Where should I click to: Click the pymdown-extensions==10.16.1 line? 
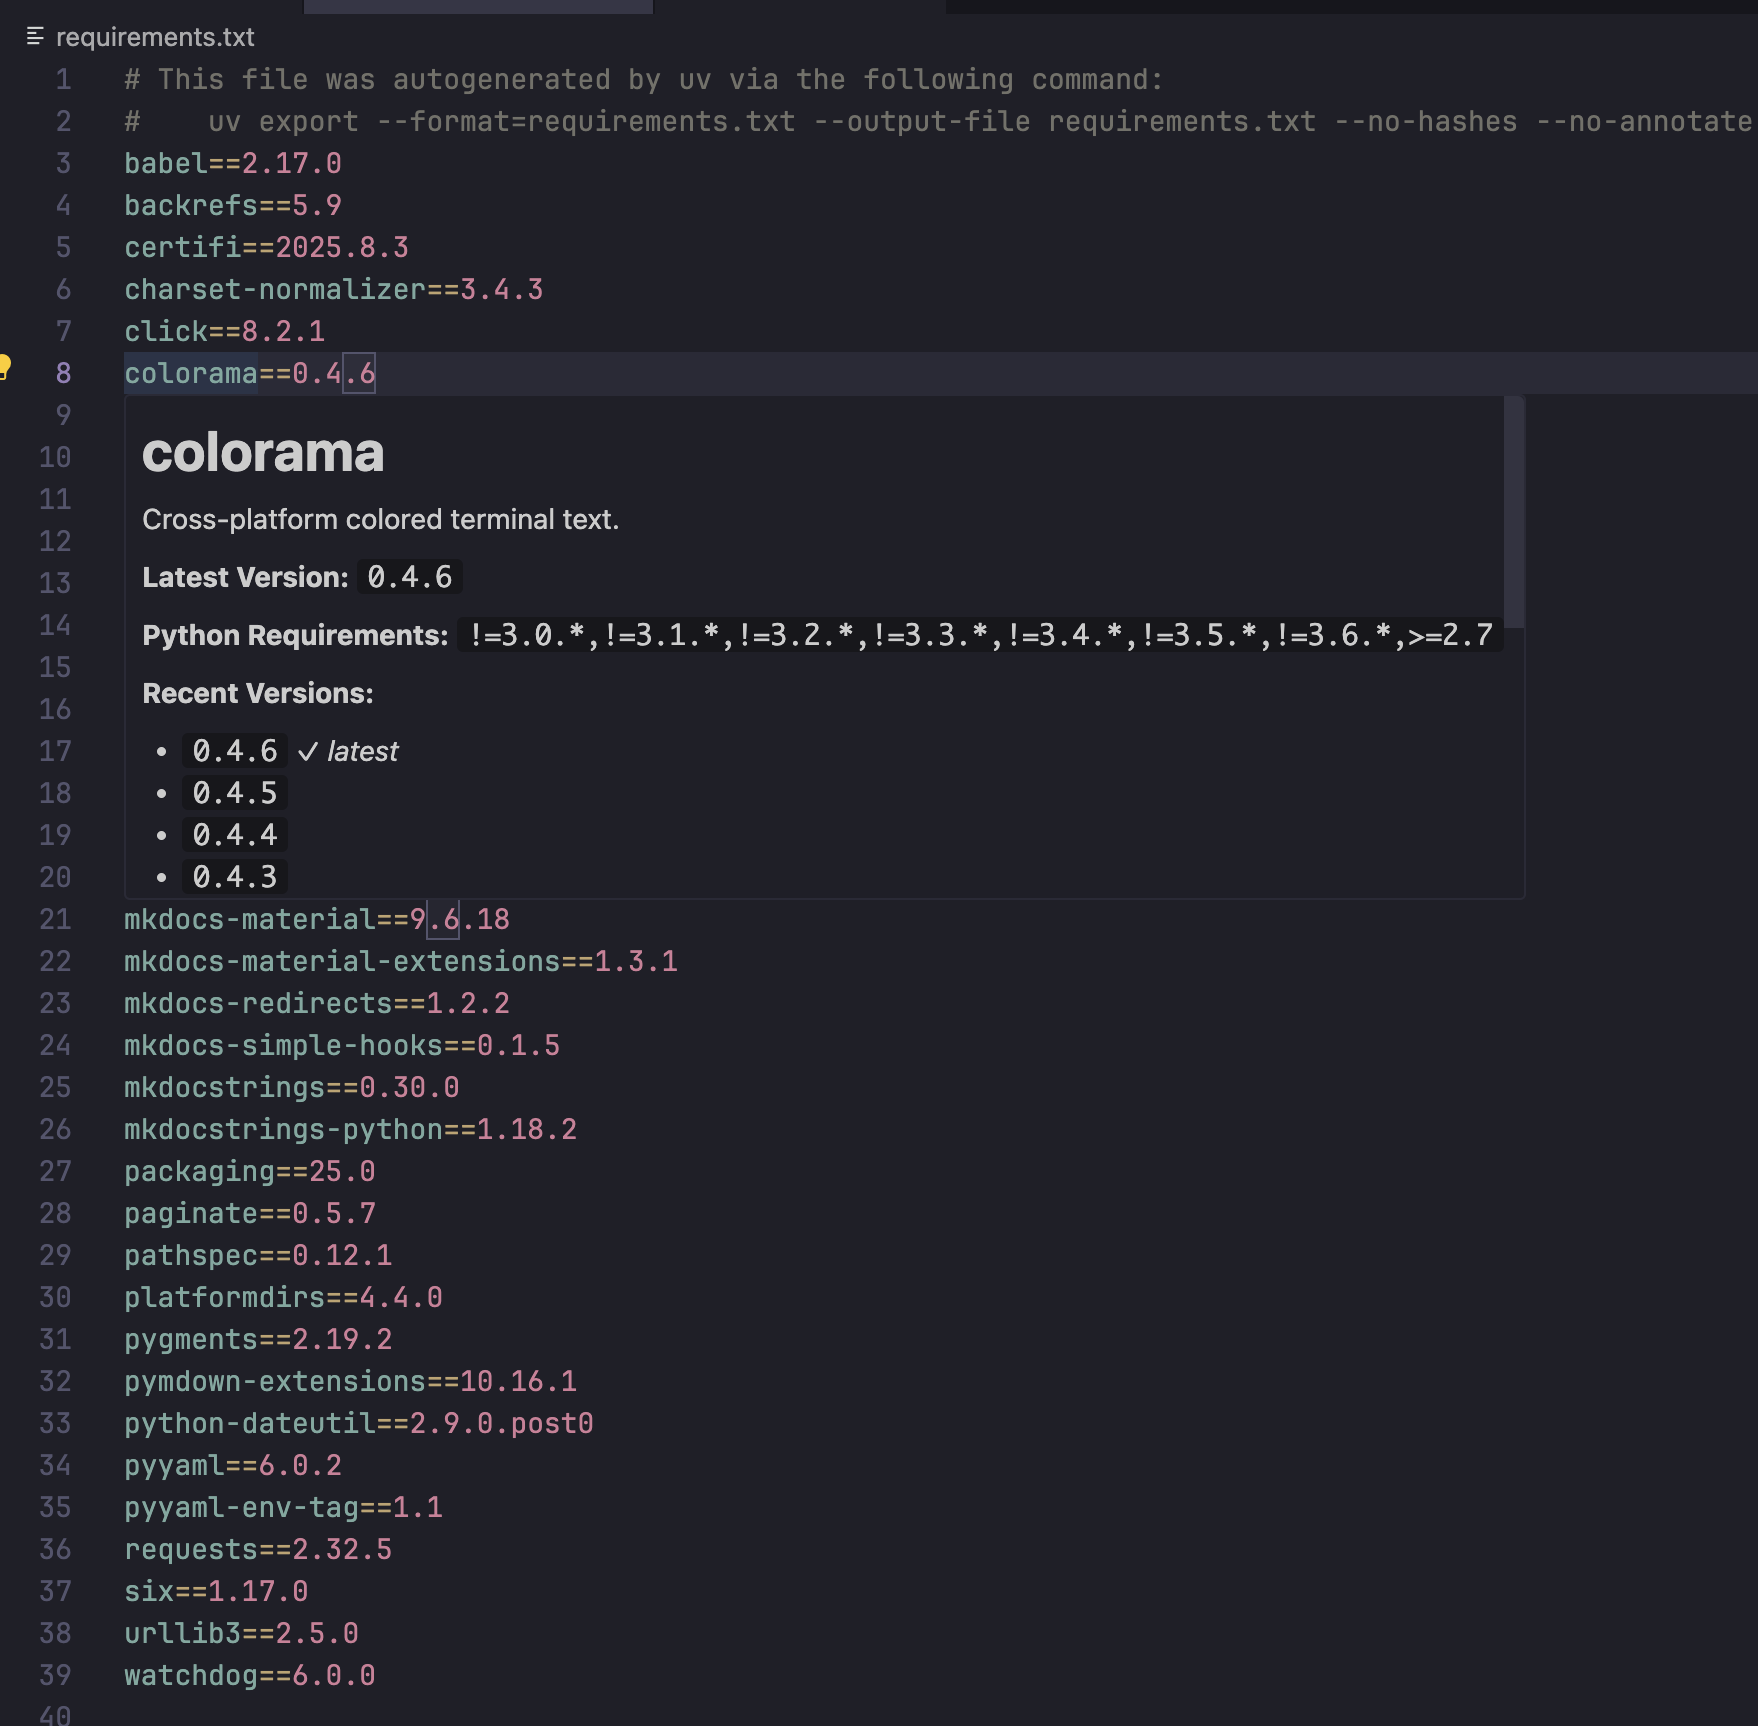(x=351, y=1381)
